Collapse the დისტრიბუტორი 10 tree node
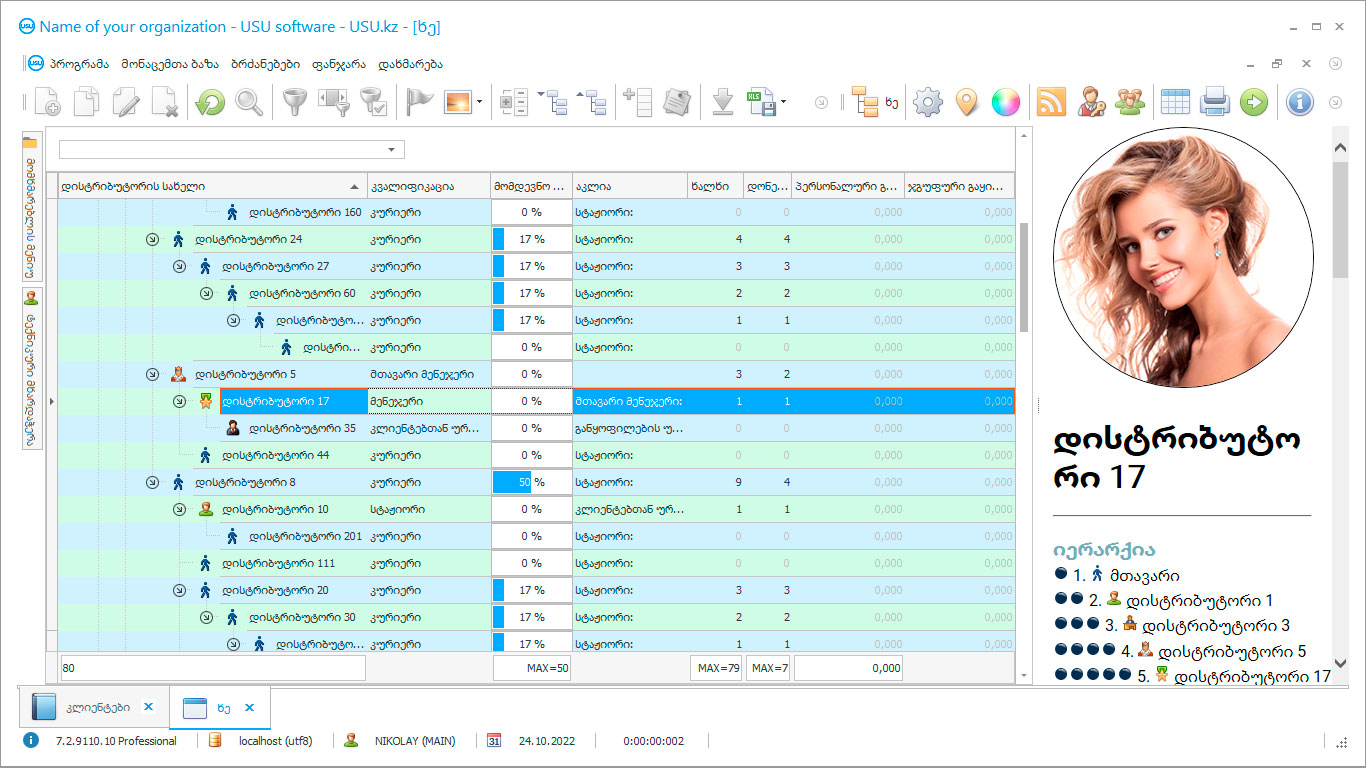Screen dimensions: 1366x768 (x=179, y=509)
